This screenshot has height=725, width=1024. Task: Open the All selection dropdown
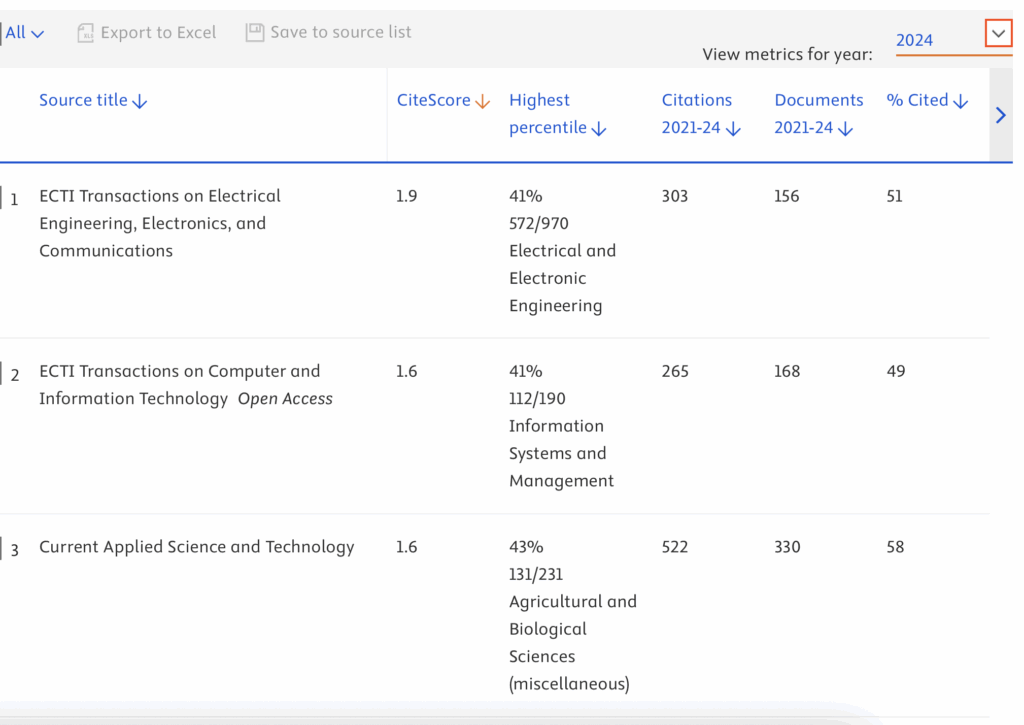point(25,33)
